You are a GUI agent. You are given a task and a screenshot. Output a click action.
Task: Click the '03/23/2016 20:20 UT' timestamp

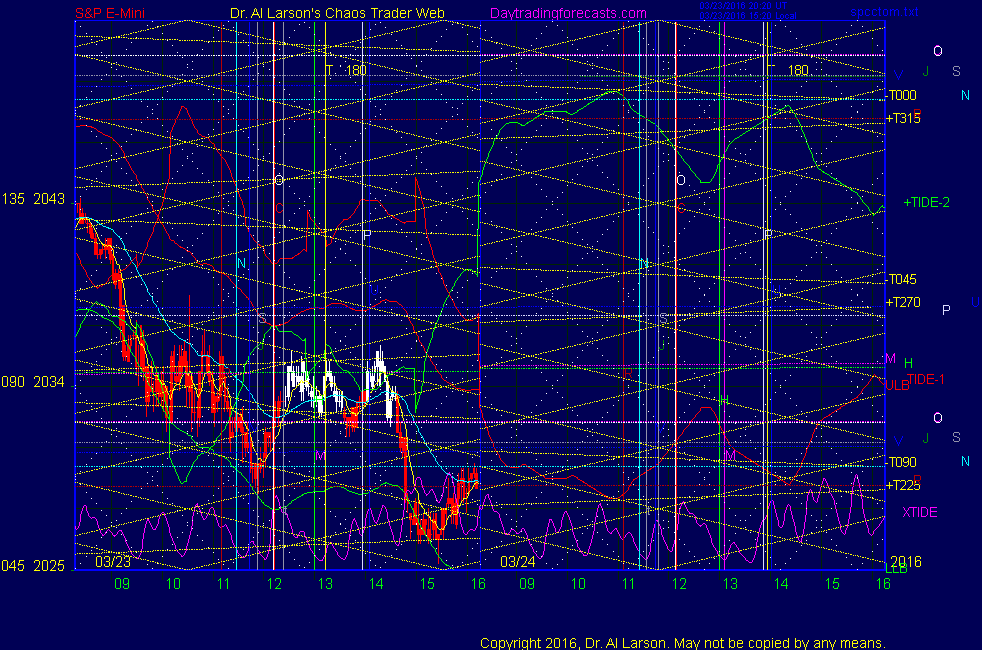pyautogui.click(x=743, y=6)
